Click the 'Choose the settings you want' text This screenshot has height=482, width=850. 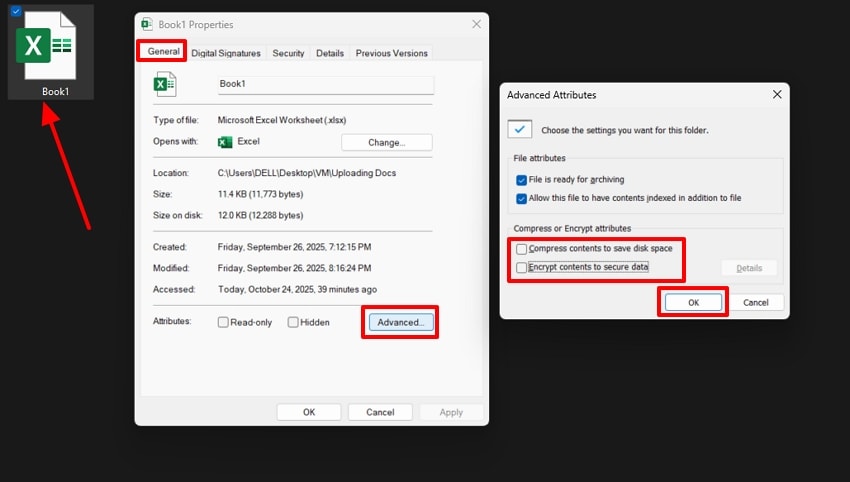[x=624, y=130]
